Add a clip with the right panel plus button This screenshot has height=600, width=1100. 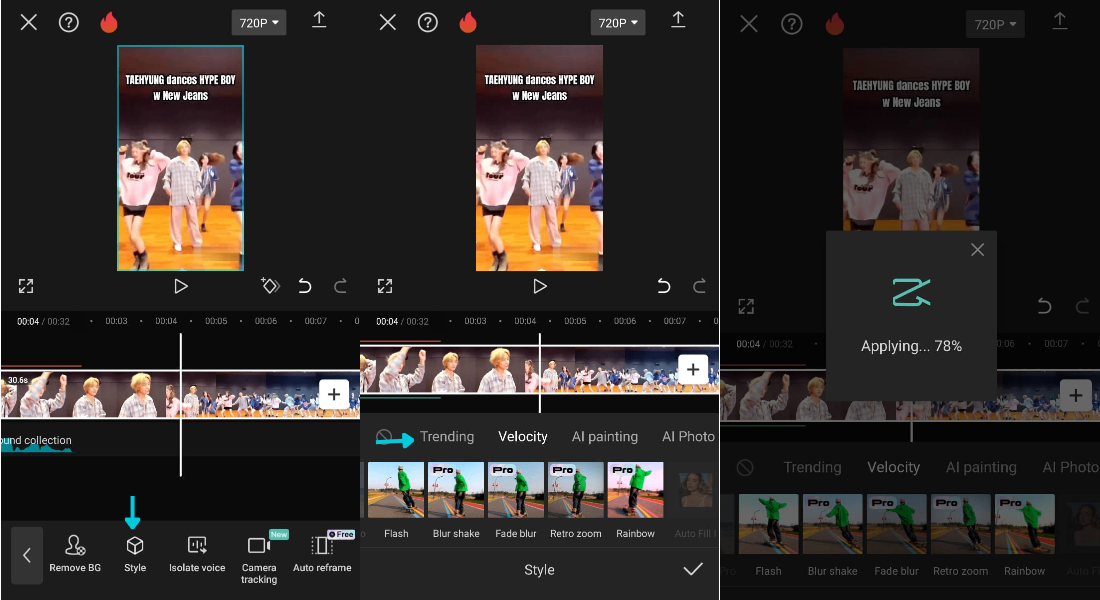pyautogui.click(x=1075, y=396)
